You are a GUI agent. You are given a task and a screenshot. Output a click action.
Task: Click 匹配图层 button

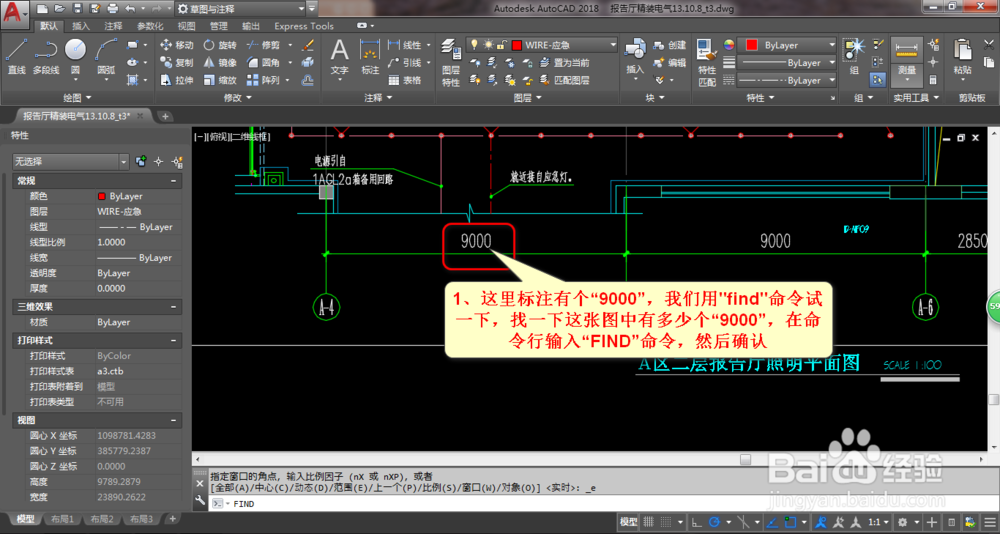564,80
